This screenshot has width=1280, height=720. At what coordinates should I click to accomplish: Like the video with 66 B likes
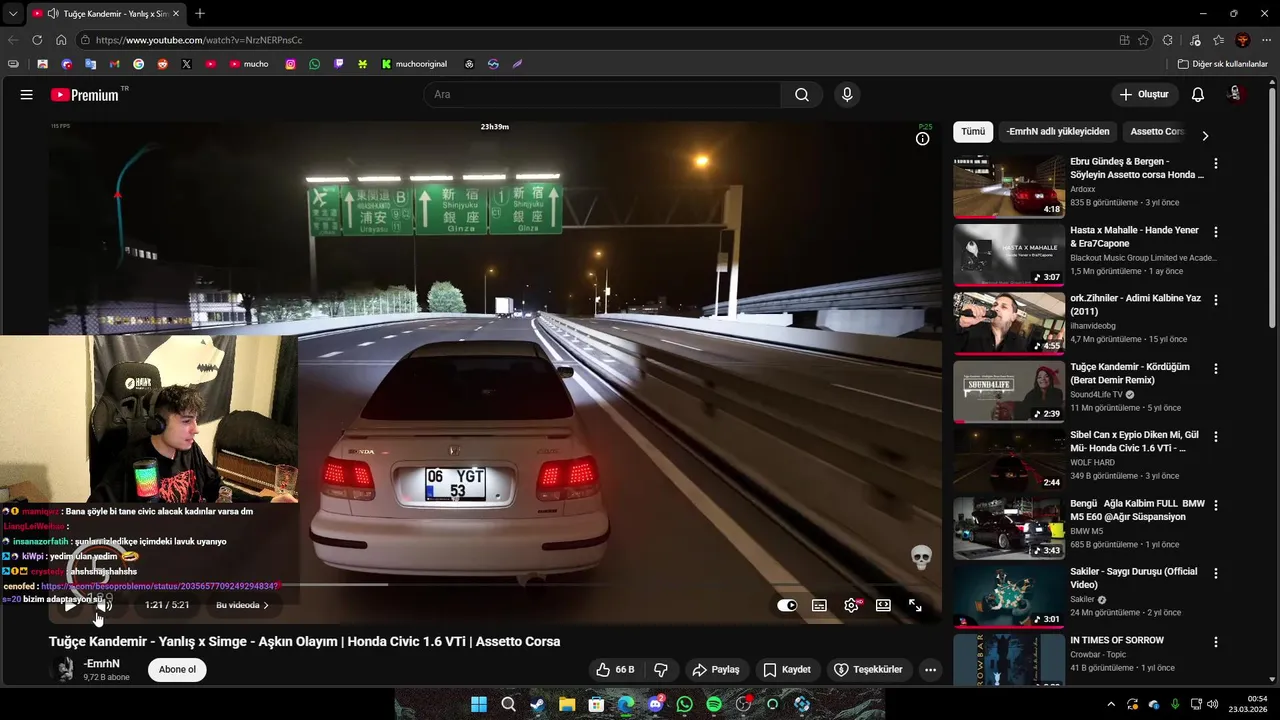point(616,670)
